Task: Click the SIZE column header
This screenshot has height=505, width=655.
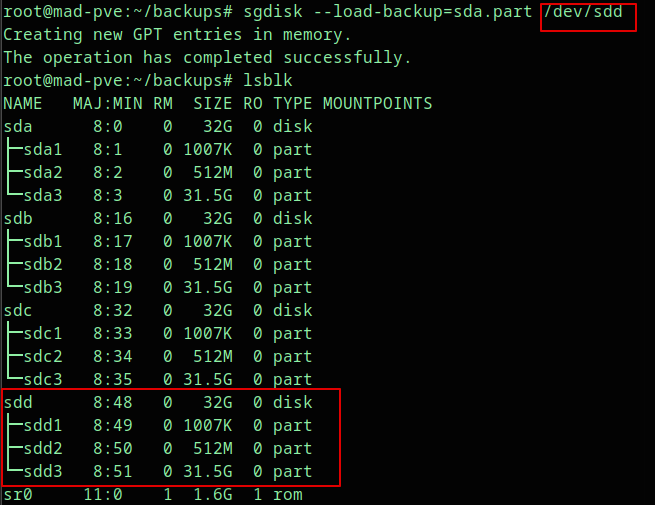Action: click(x=213, y=104)
